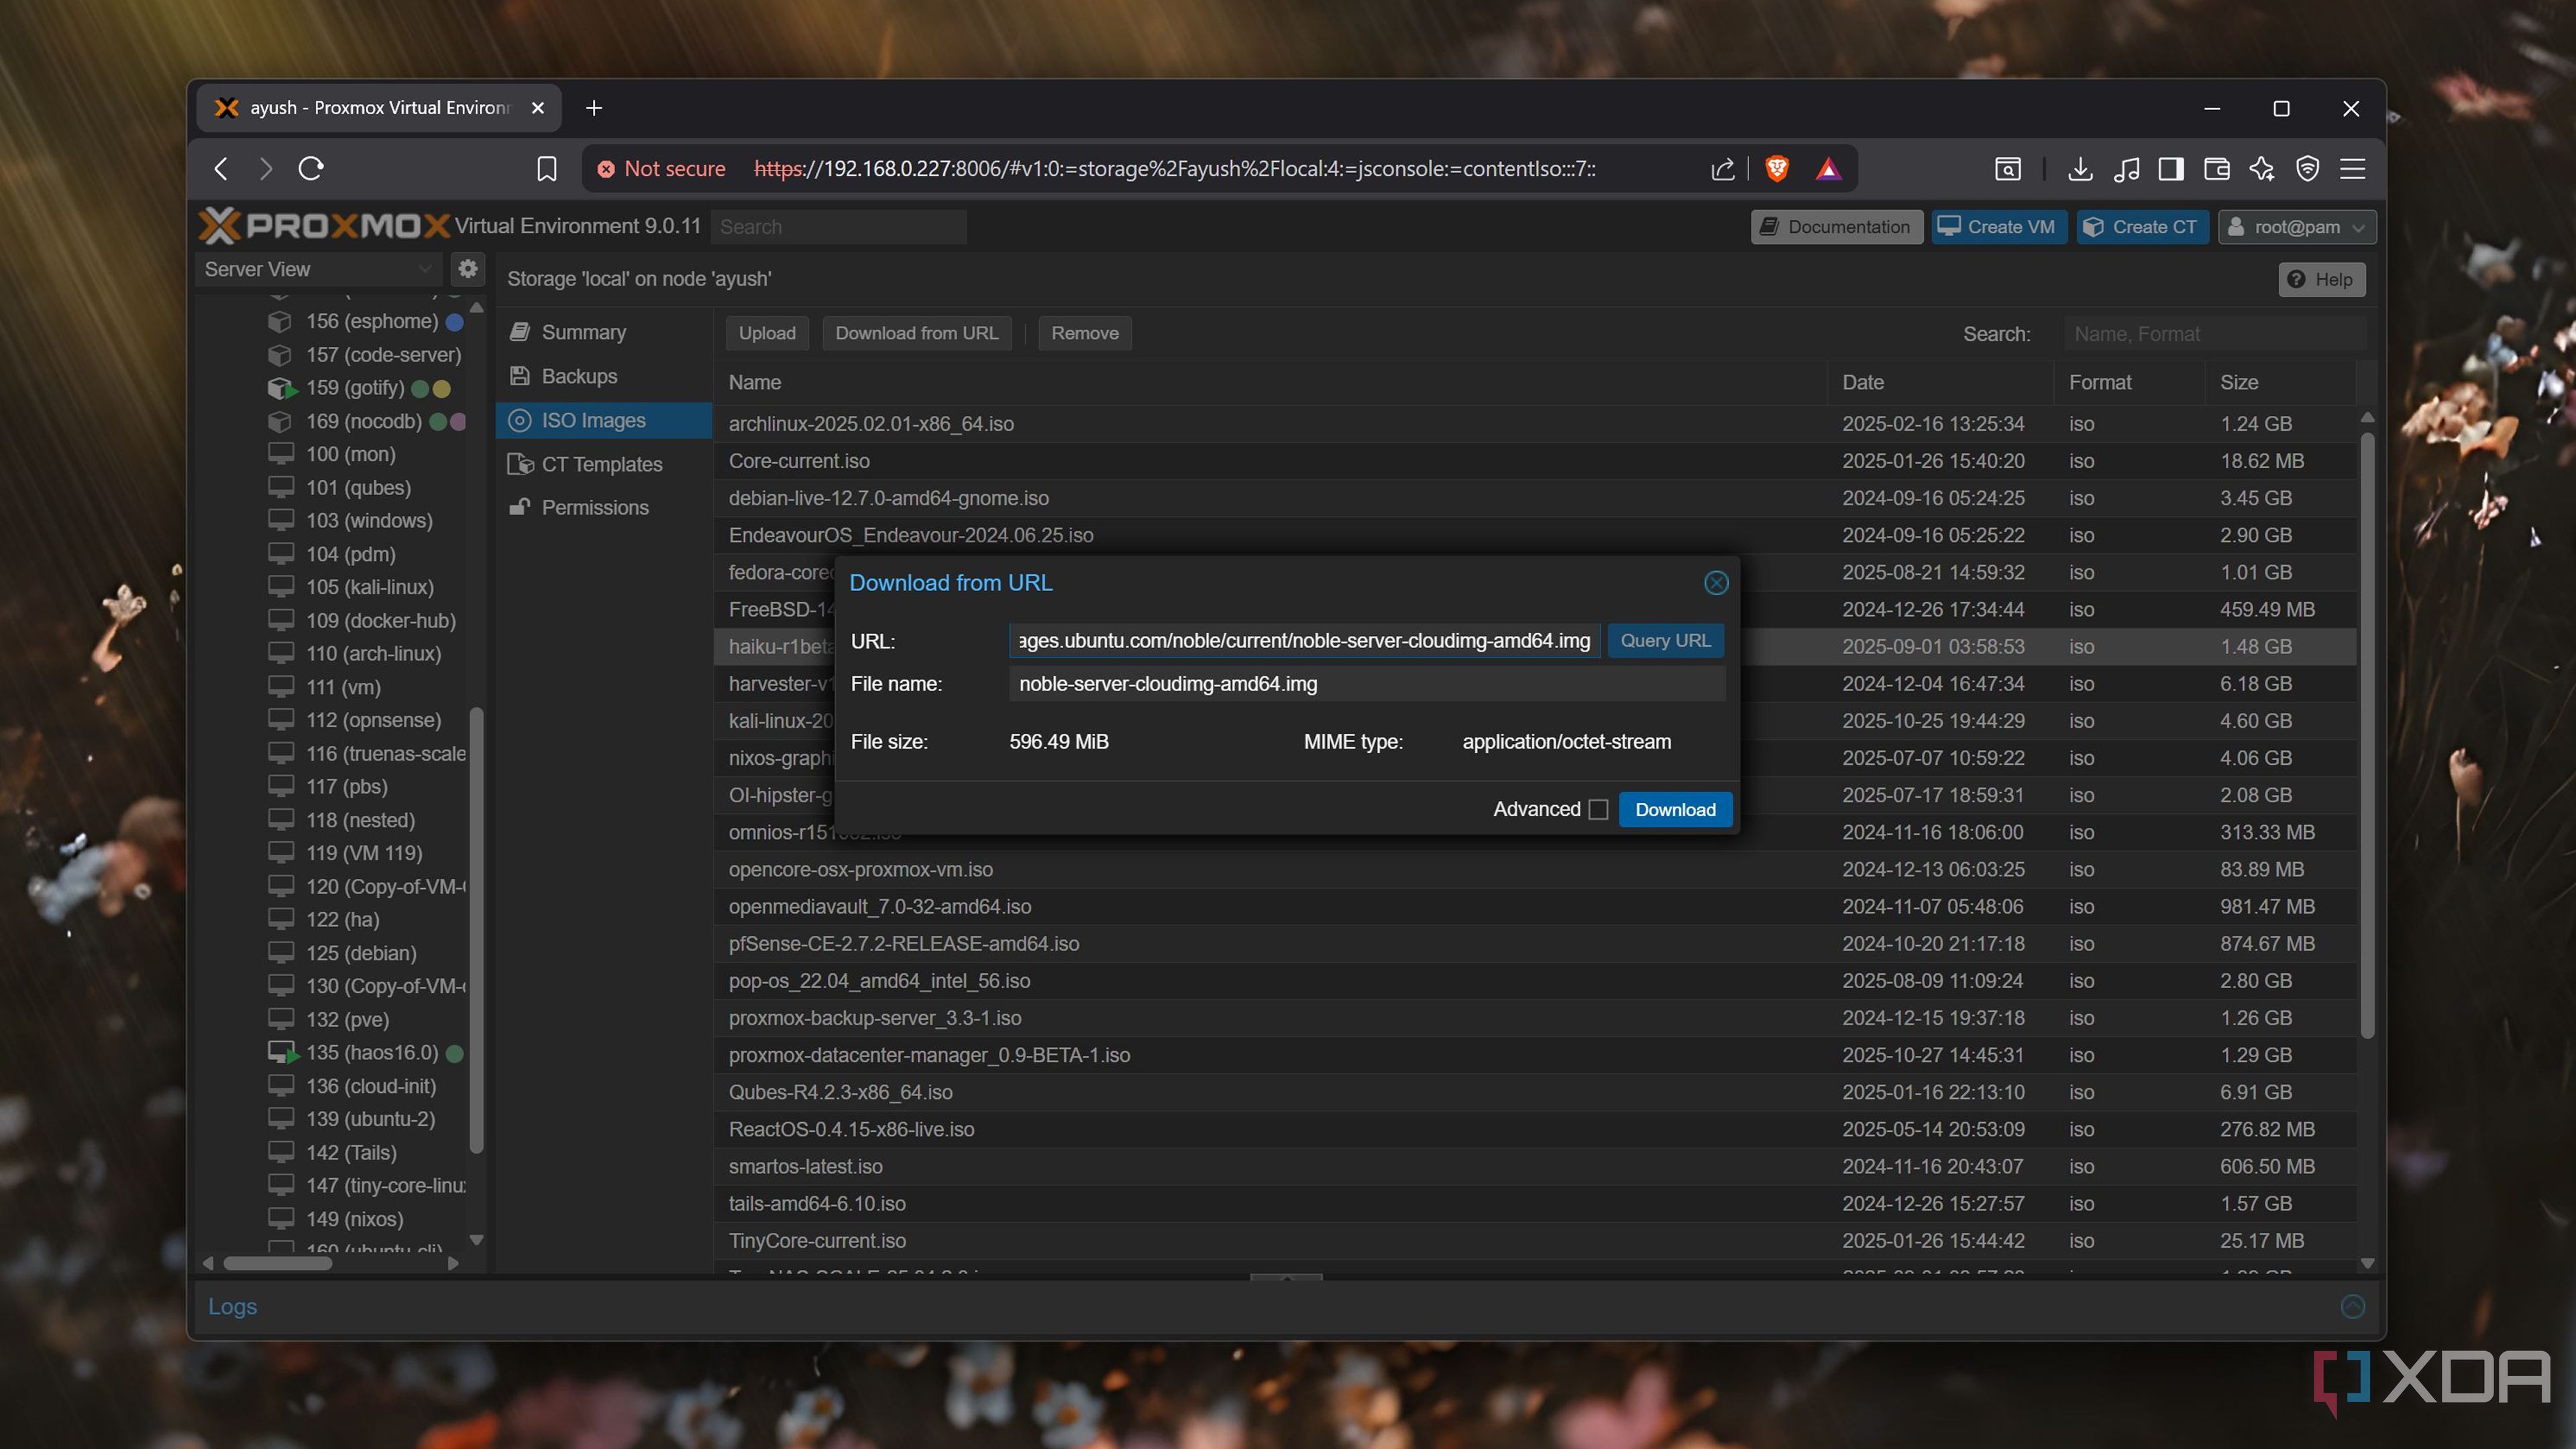Click the Brave Shields lion icon
The width and height of the screenshot is (2576, 1449).
1777,168
